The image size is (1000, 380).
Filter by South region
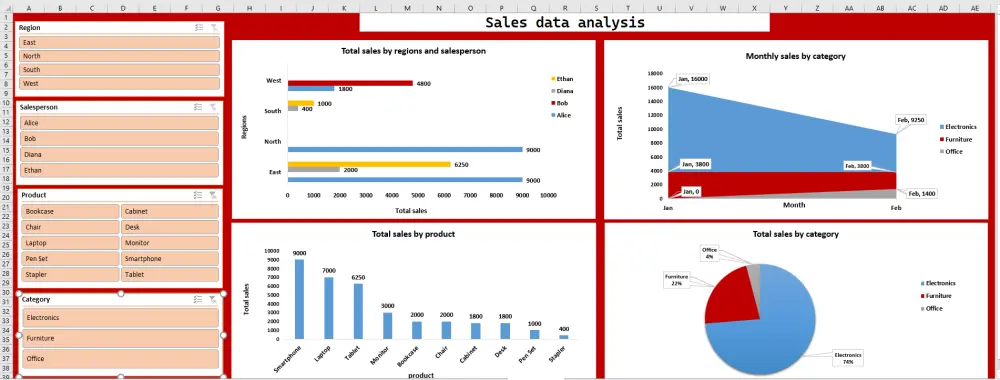coord(119,69)
